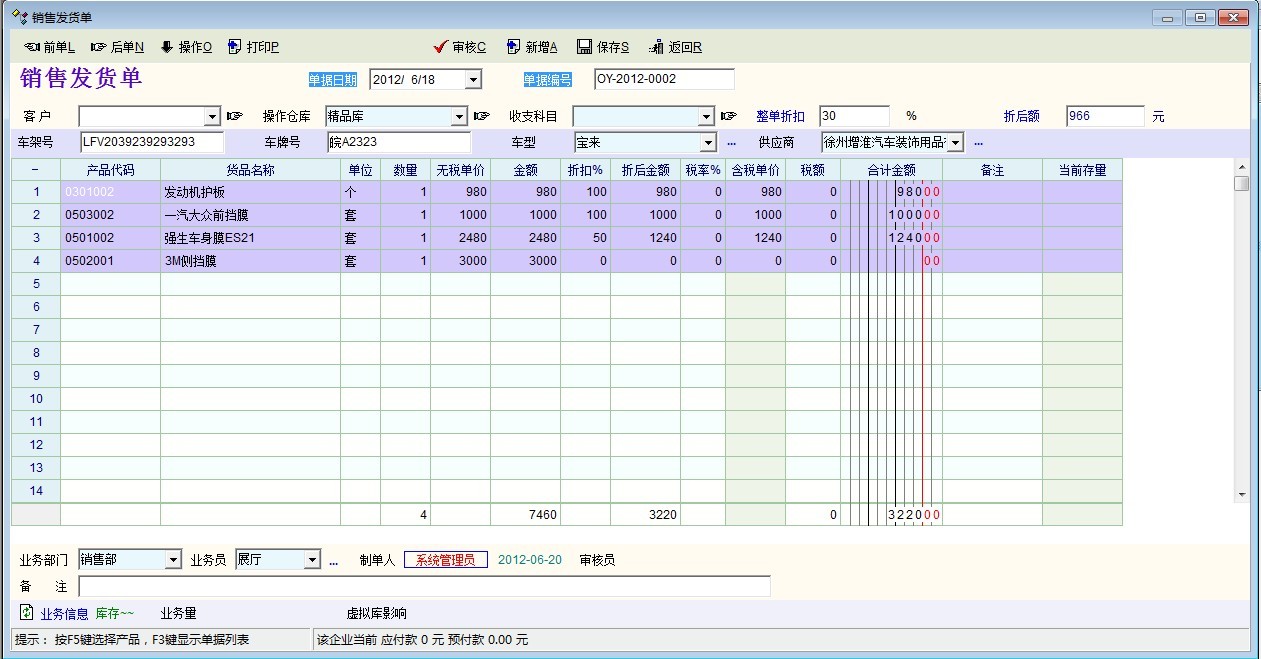Screen dimensions: 1261x659
Task: Click the 前单 previous document icon
Action: click(32, 47)
